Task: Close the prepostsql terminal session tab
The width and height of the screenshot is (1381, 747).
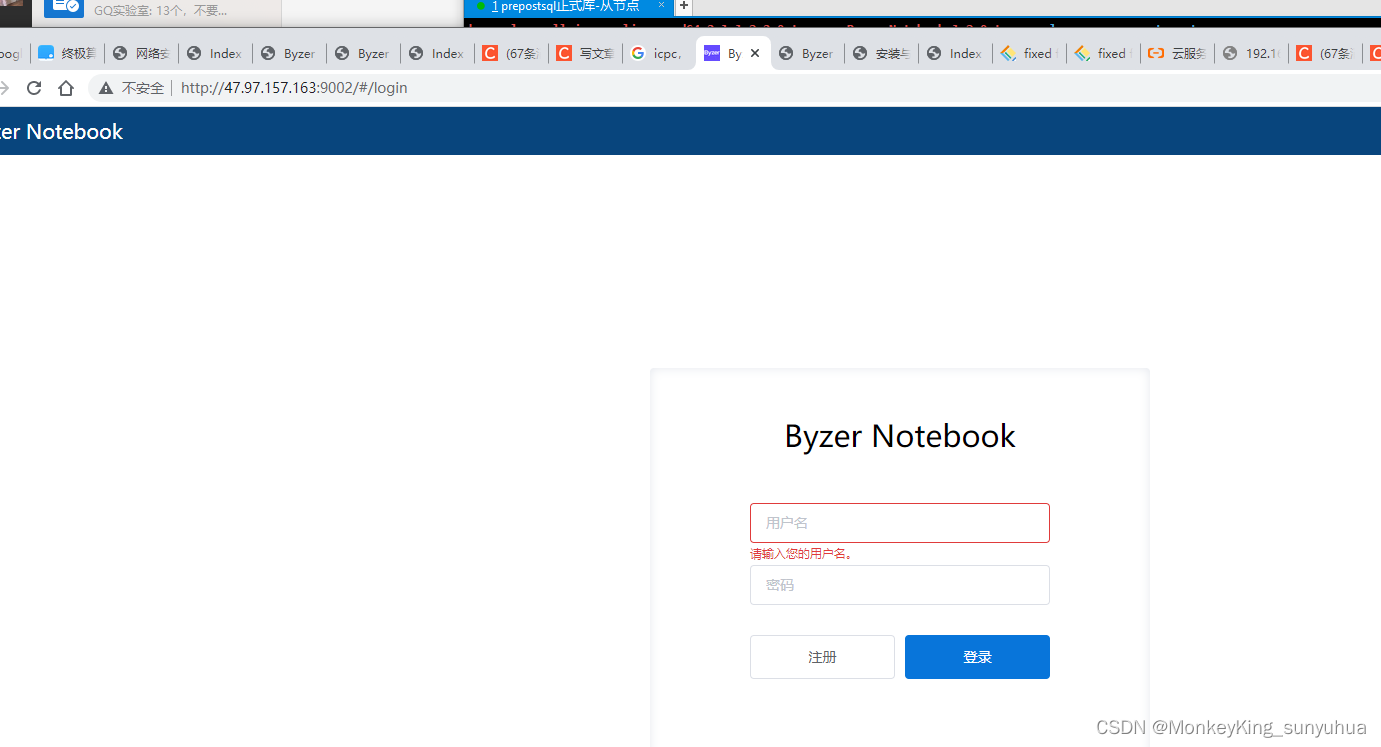Action: (661, 6)
